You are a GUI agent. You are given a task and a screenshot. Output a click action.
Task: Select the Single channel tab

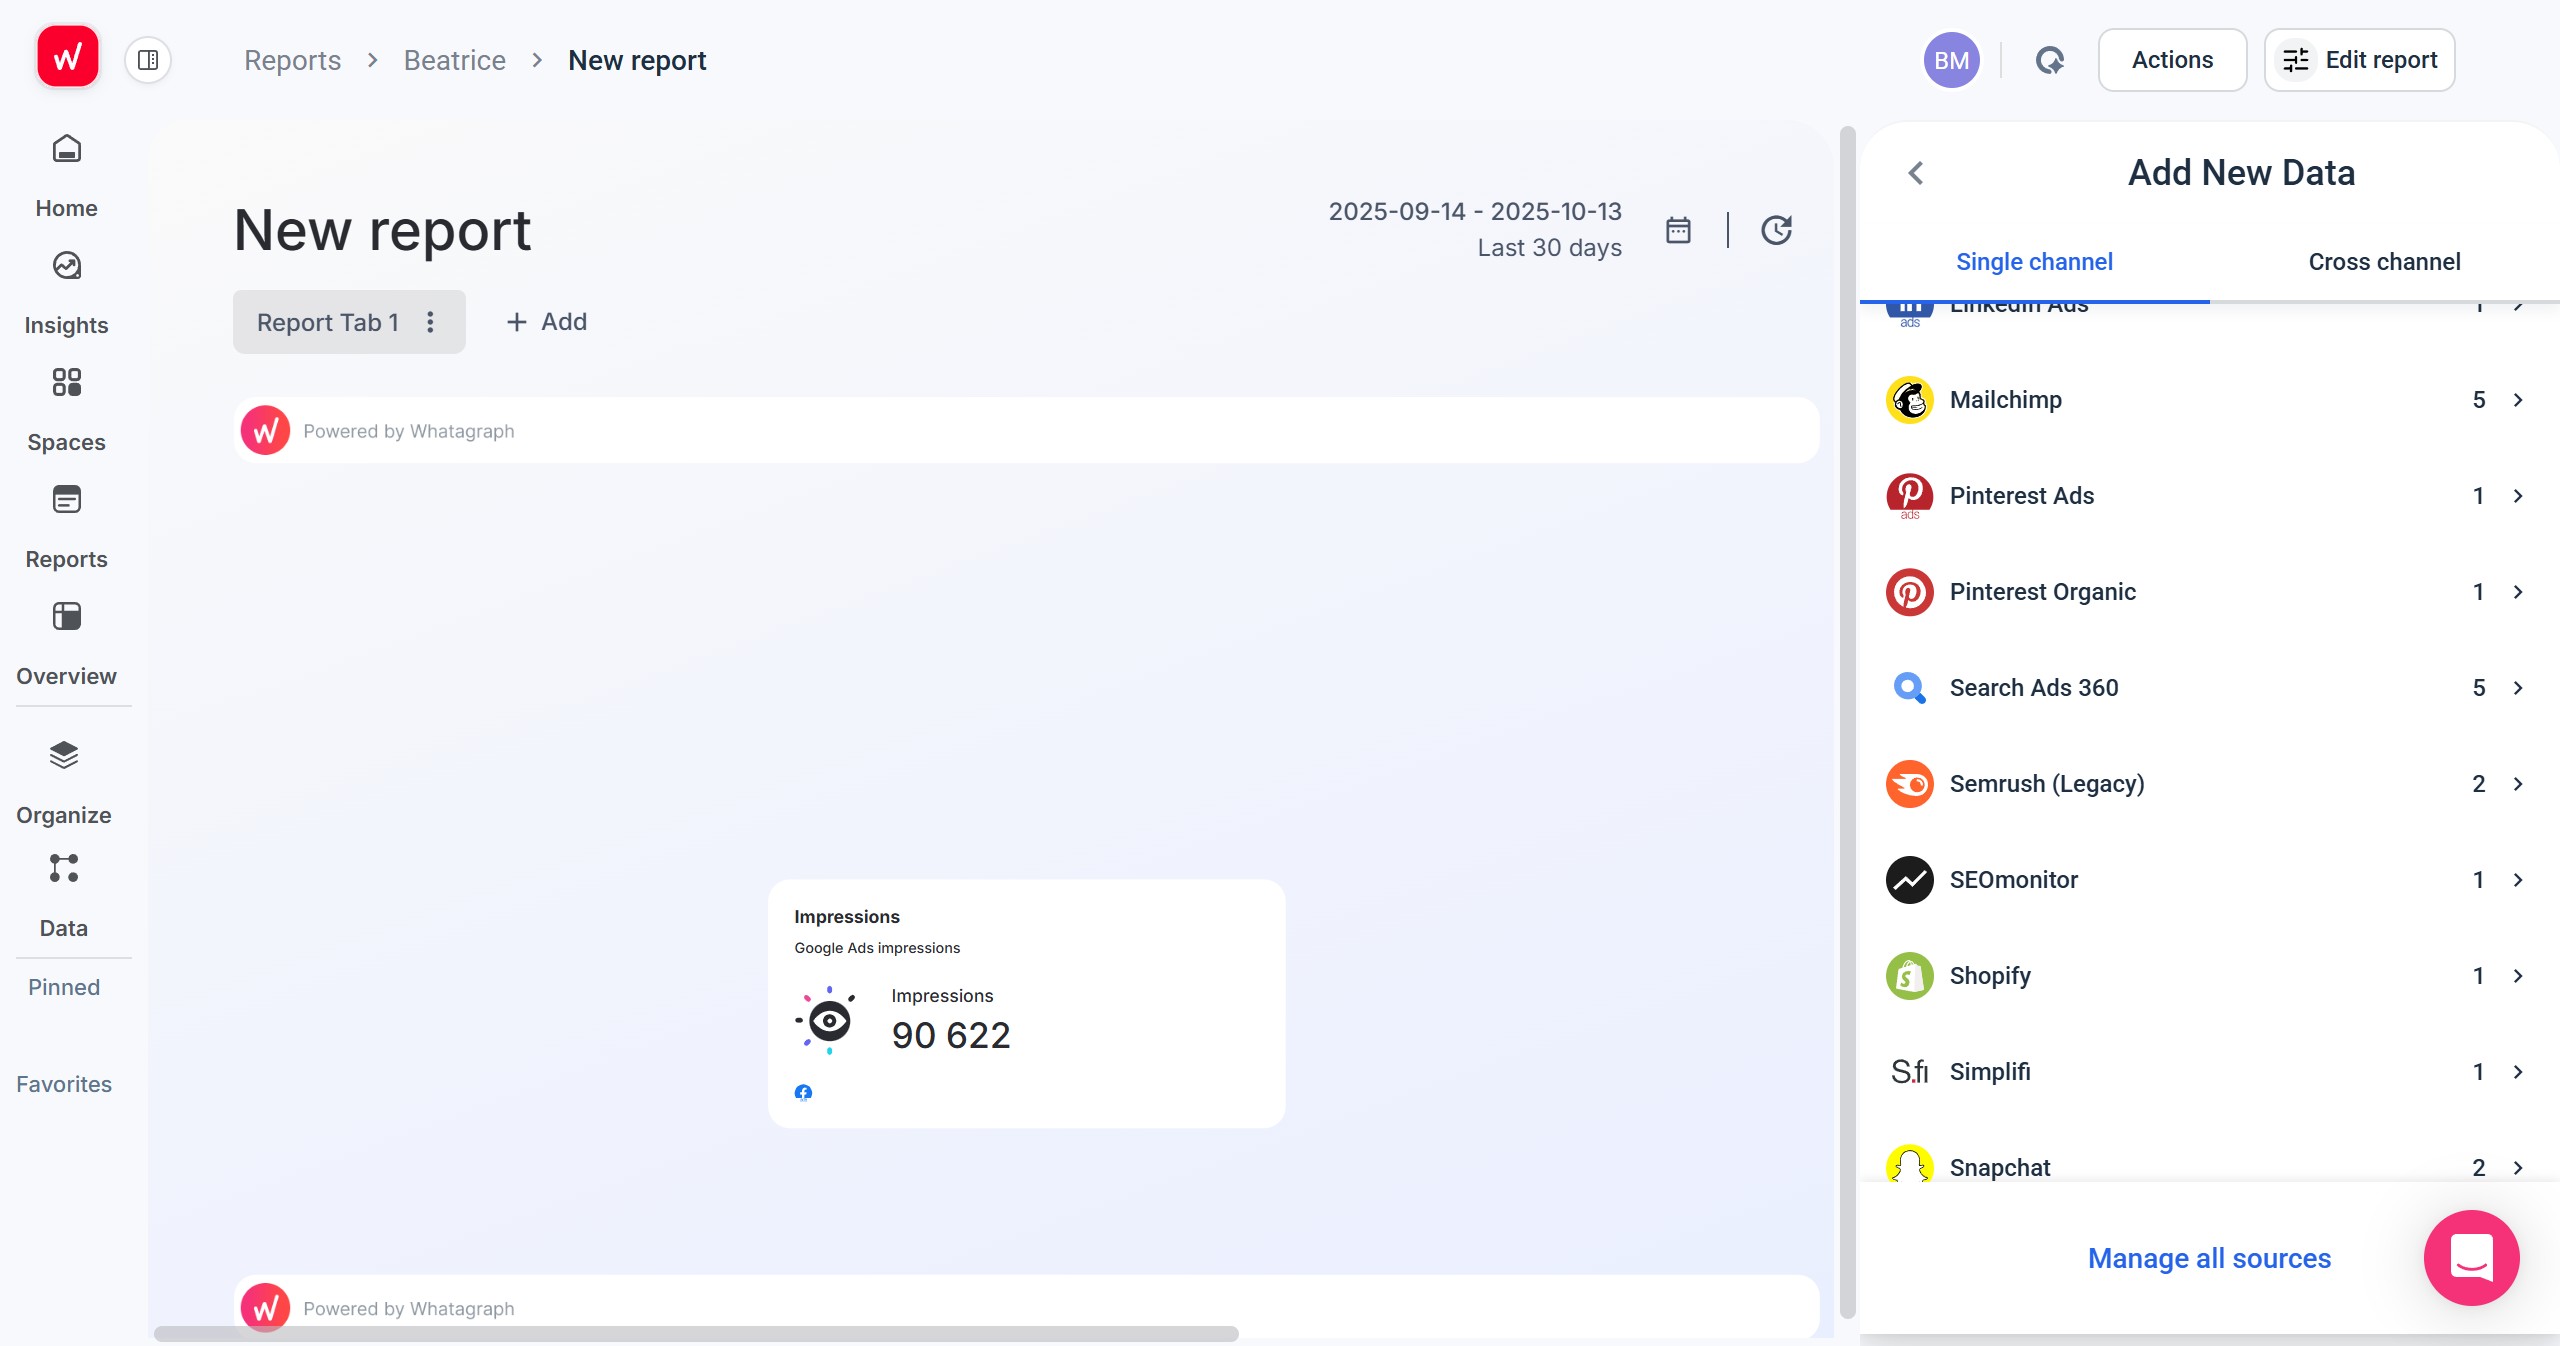(2034, 262)
